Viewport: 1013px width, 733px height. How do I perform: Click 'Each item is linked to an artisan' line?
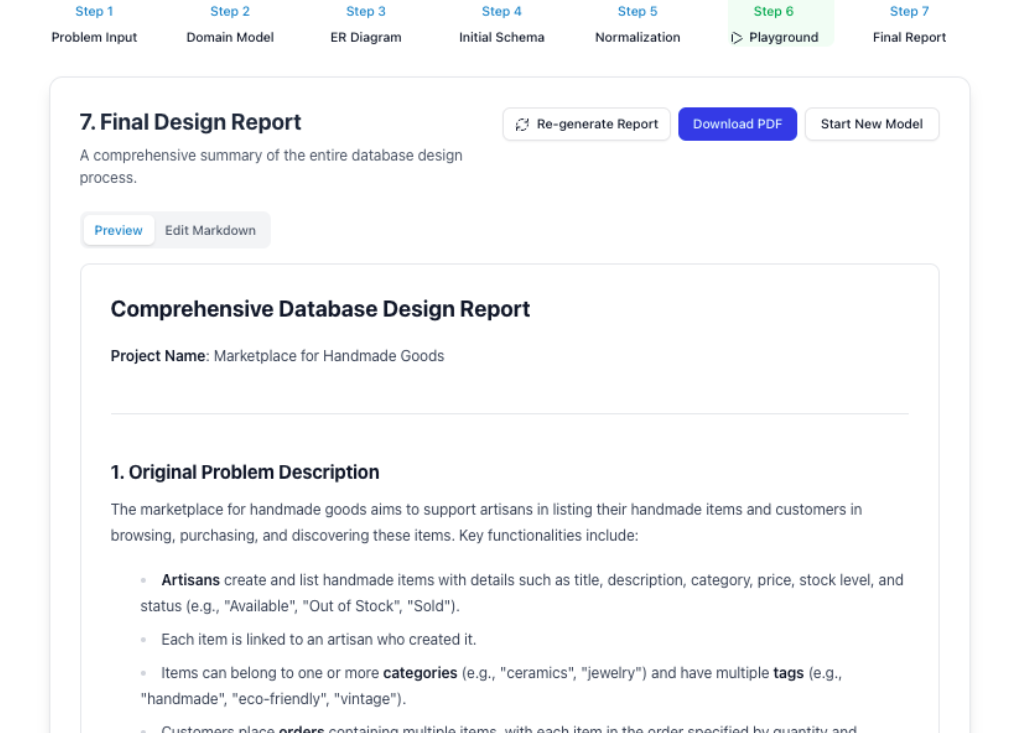point(319,639)
